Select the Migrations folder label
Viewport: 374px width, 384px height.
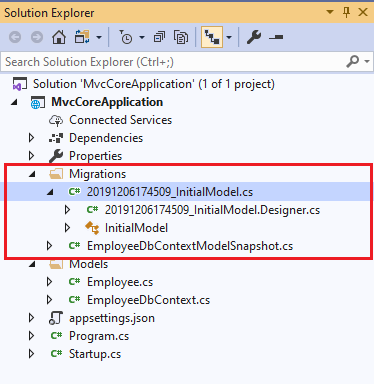97,174
